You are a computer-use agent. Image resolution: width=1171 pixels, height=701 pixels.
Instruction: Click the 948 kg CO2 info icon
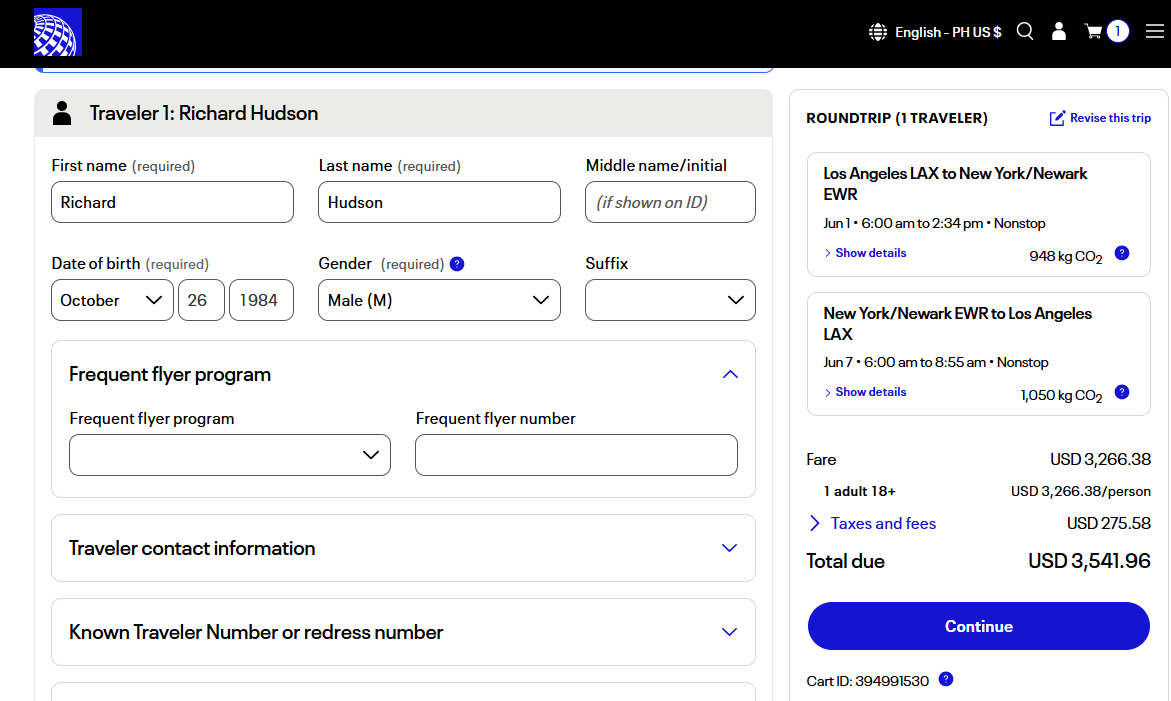[1122, 253]
